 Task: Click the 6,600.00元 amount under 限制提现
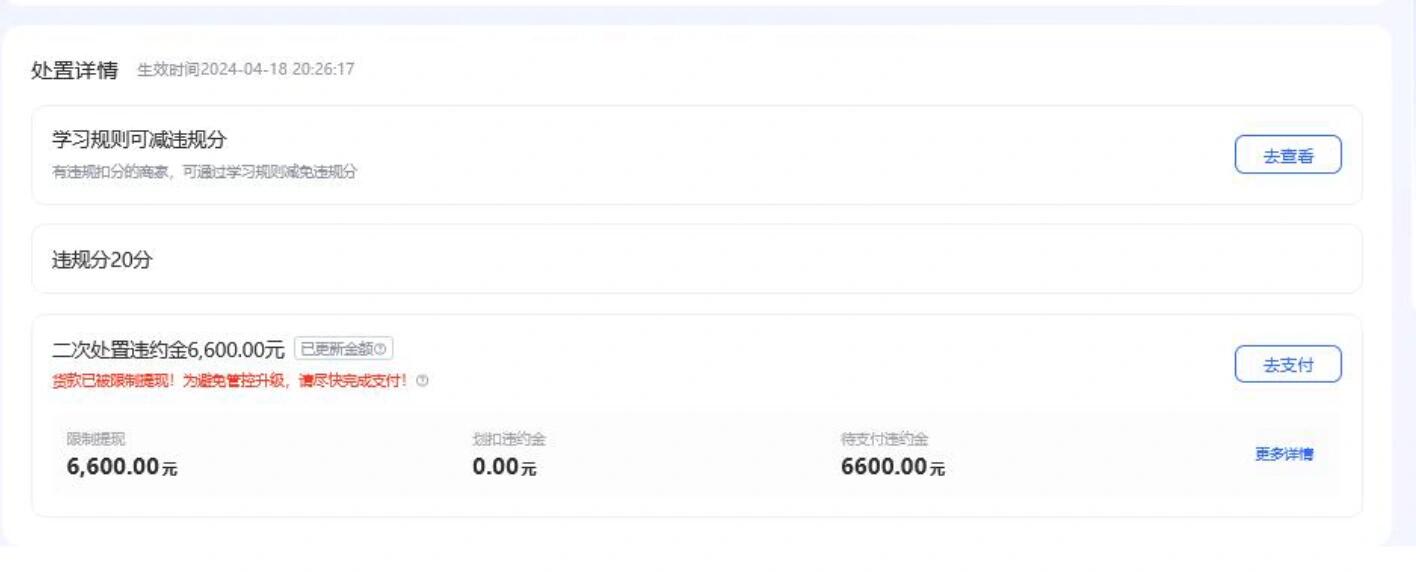(x=122, y=466)
